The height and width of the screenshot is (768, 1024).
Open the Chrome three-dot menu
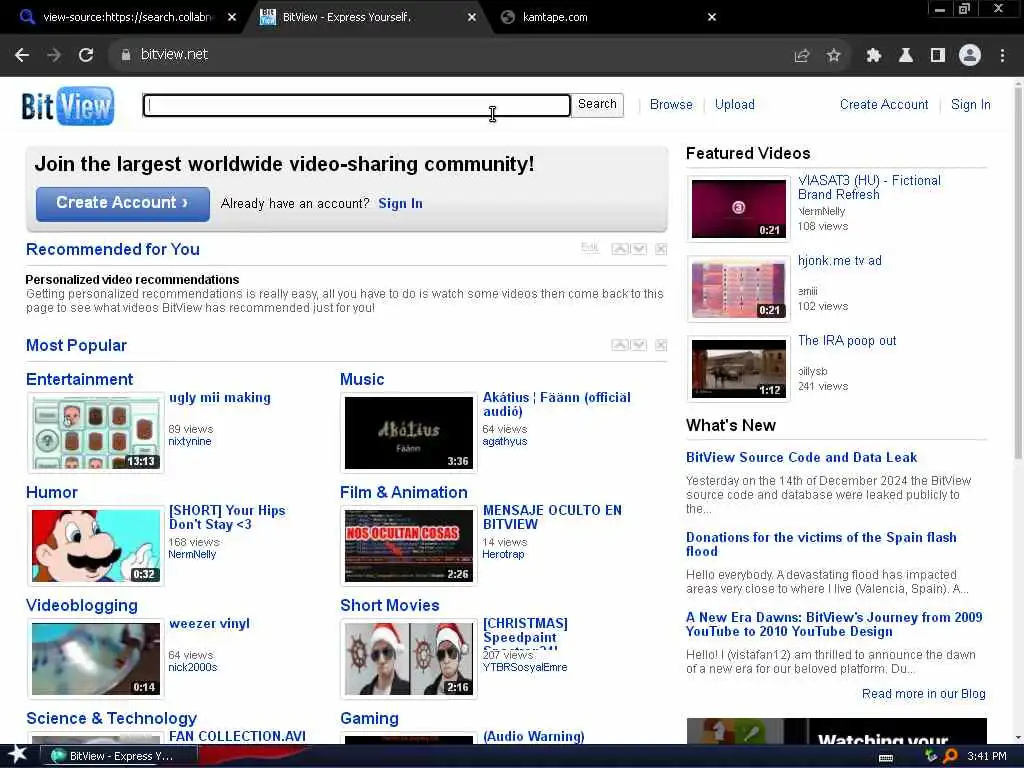pos(1002,56)
